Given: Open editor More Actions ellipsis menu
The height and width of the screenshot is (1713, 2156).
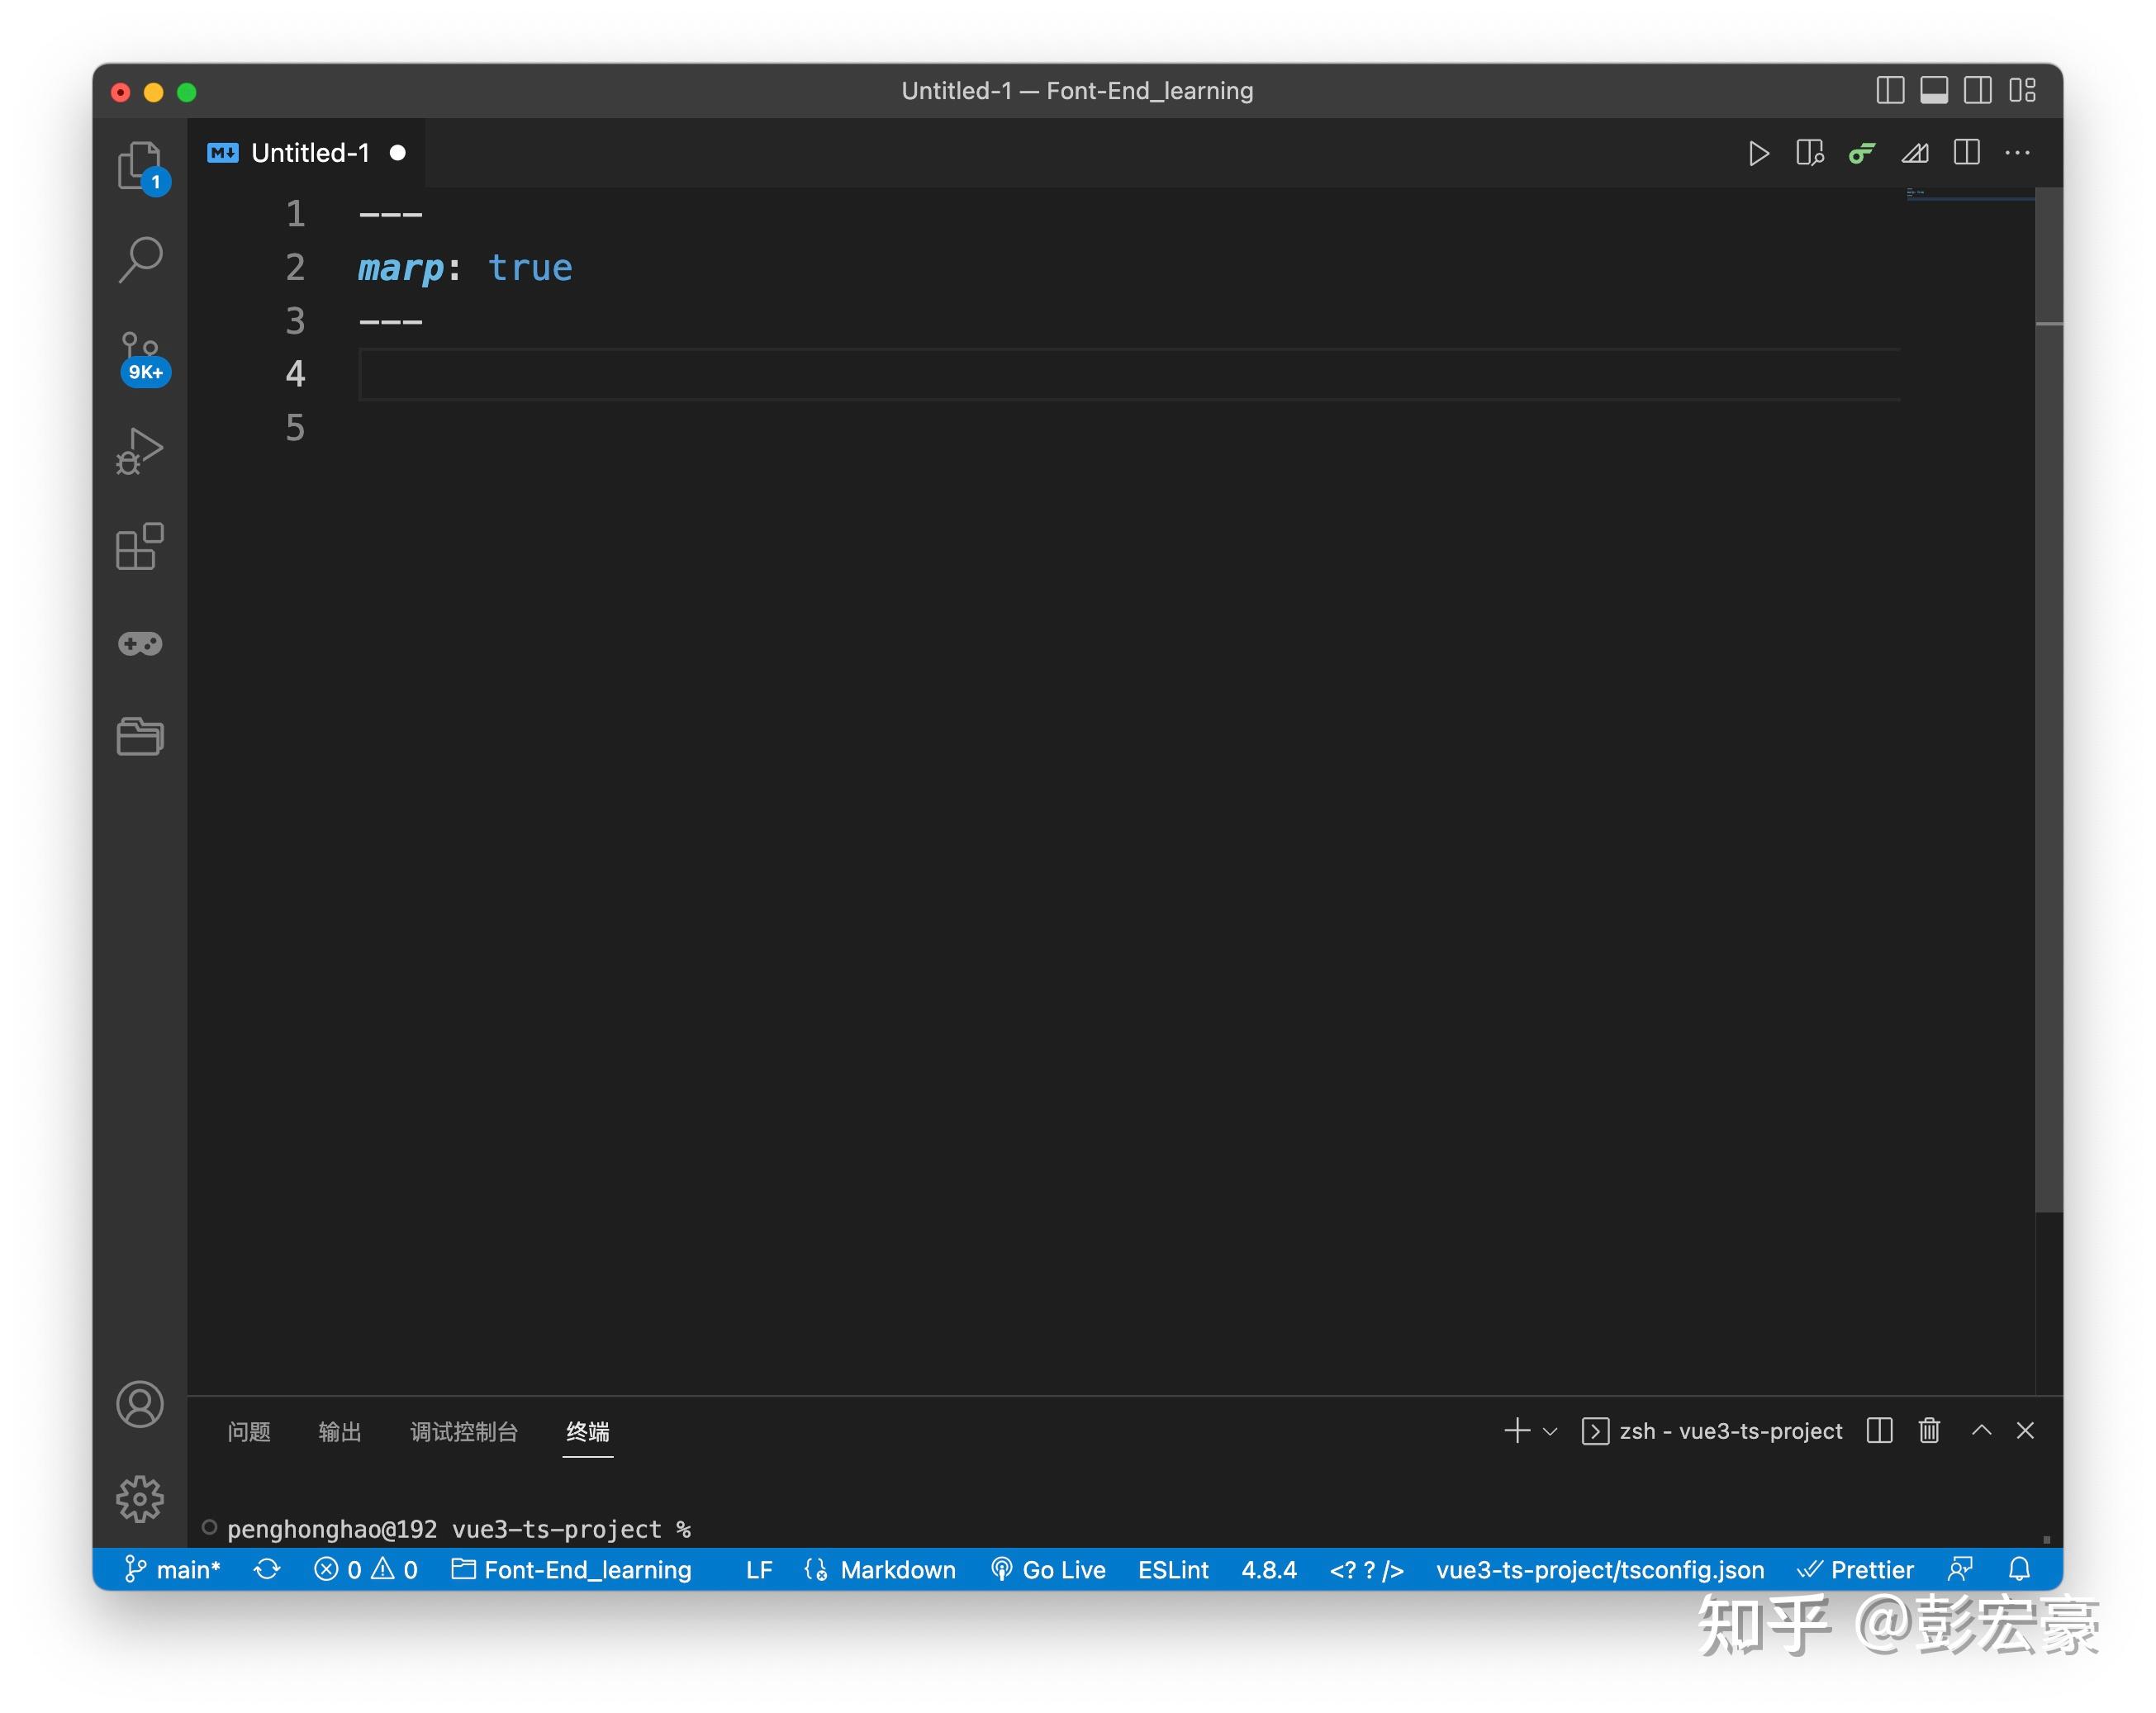Looking at the screenshot, I should click(x=2017, y=153).
